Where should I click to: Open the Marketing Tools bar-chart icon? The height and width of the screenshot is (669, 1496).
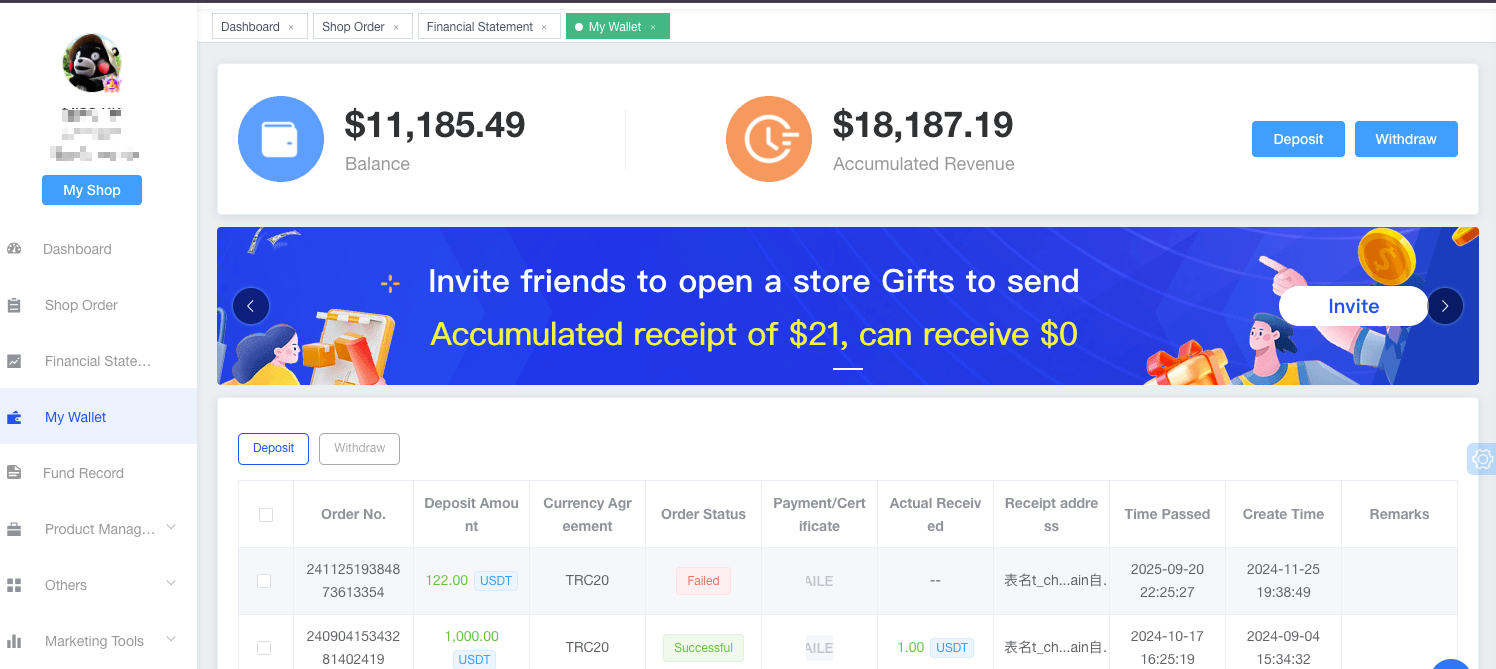[14, 641]
